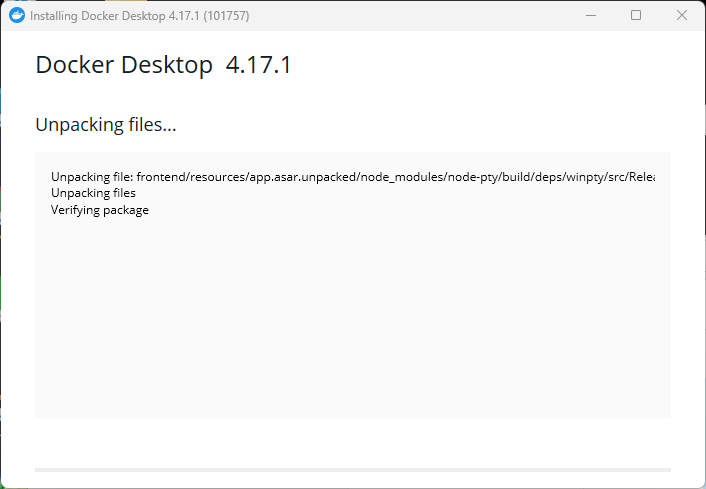Image resolution: width=706 pixels, height=489 pixels.
Task: Click empty space in the title bar
Action: tap(400, 15)
